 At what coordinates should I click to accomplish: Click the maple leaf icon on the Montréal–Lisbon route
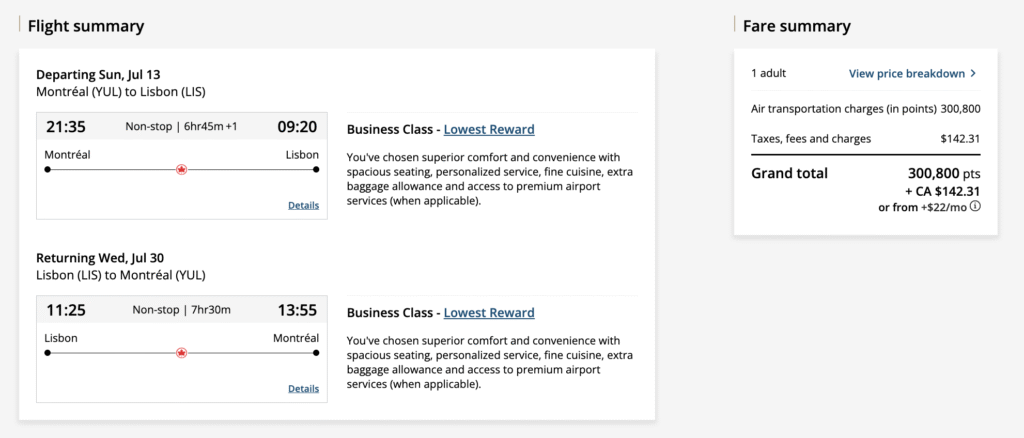181,169
